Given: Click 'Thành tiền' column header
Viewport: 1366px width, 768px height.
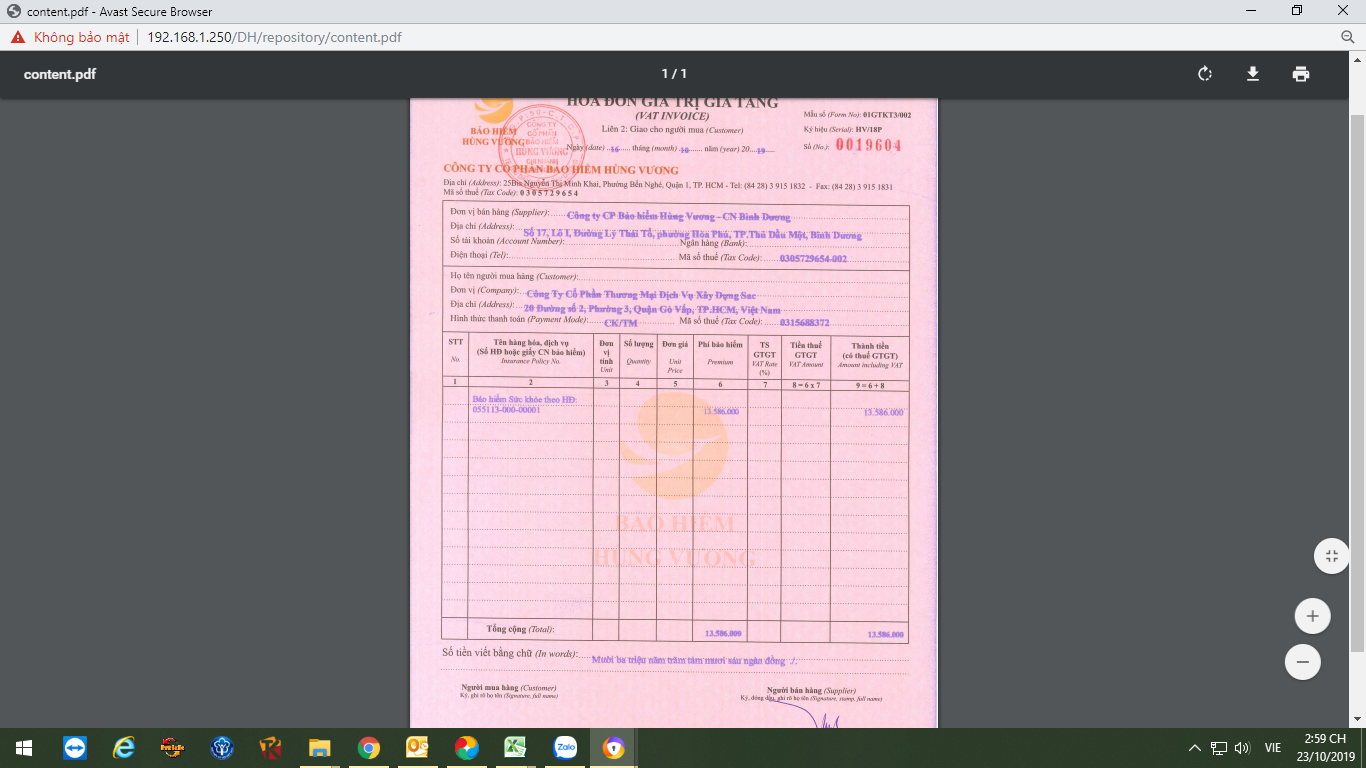Looking at the screenshot, I should coord(870,344).
